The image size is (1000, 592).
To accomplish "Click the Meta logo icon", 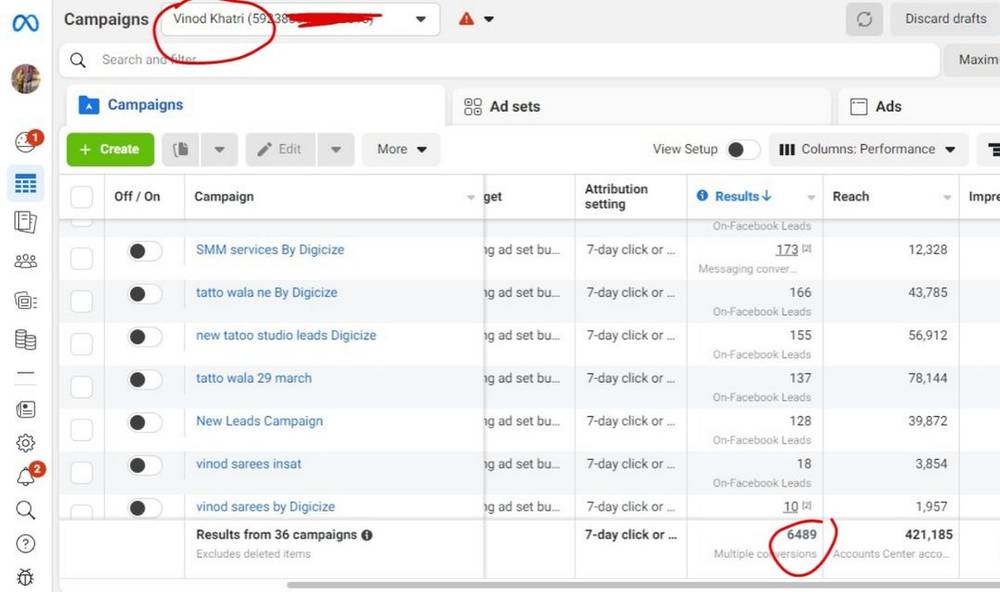I will [x=26, y=22].
